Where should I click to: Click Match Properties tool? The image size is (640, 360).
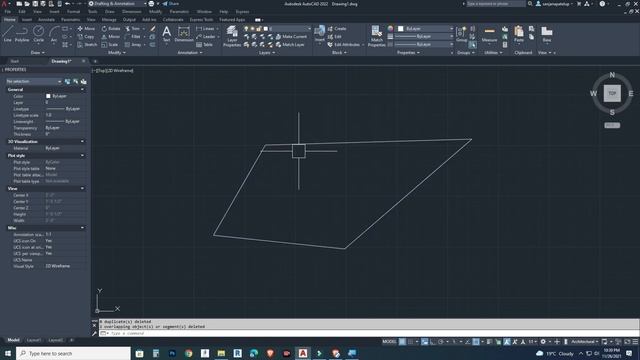(x=376, y=36)
